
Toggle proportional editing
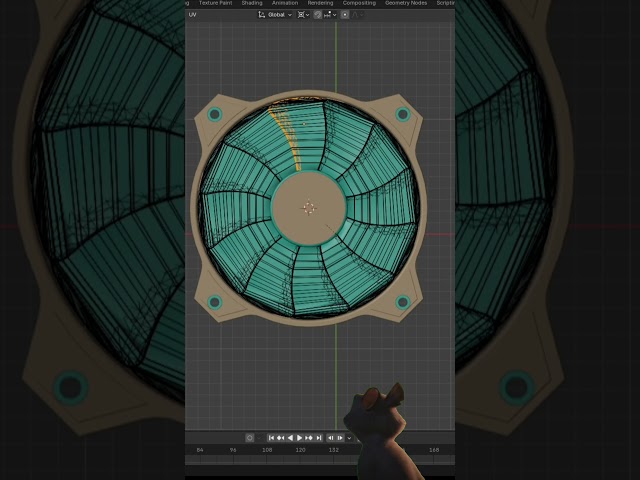pyautogui.click(x=345, y=15)
